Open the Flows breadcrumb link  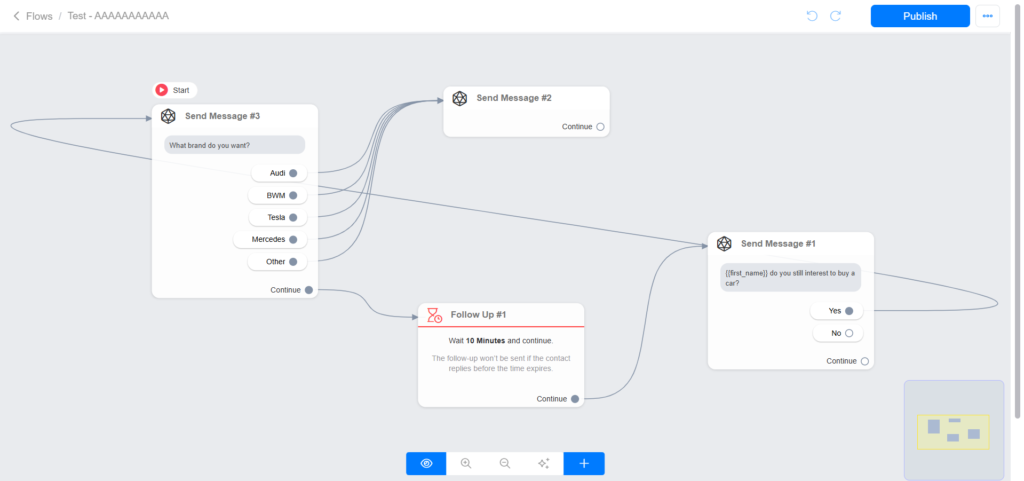click(x=39, y=16)
